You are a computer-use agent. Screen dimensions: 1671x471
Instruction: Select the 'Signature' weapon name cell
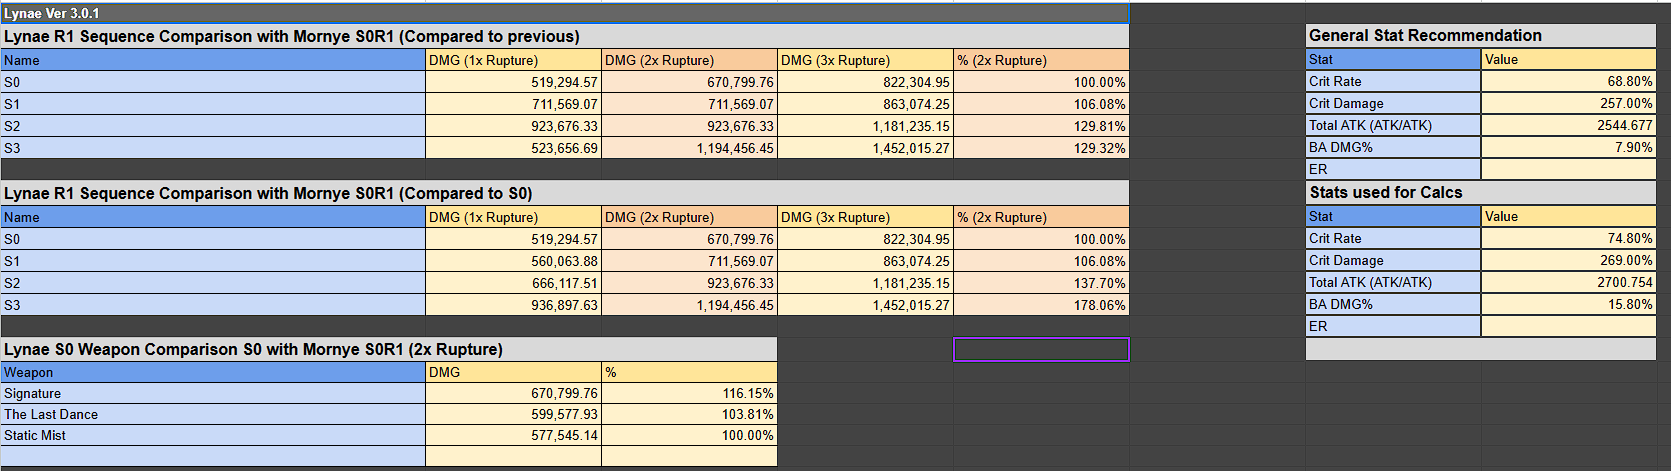point(213,393)
